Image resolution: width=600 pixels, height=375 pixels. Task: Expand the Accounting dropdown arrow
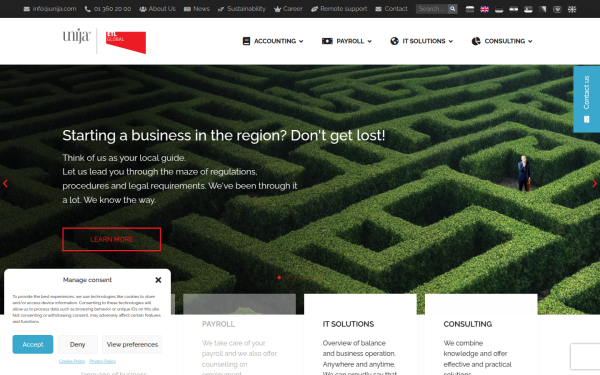pyautogui.click(x=301, y=41)
